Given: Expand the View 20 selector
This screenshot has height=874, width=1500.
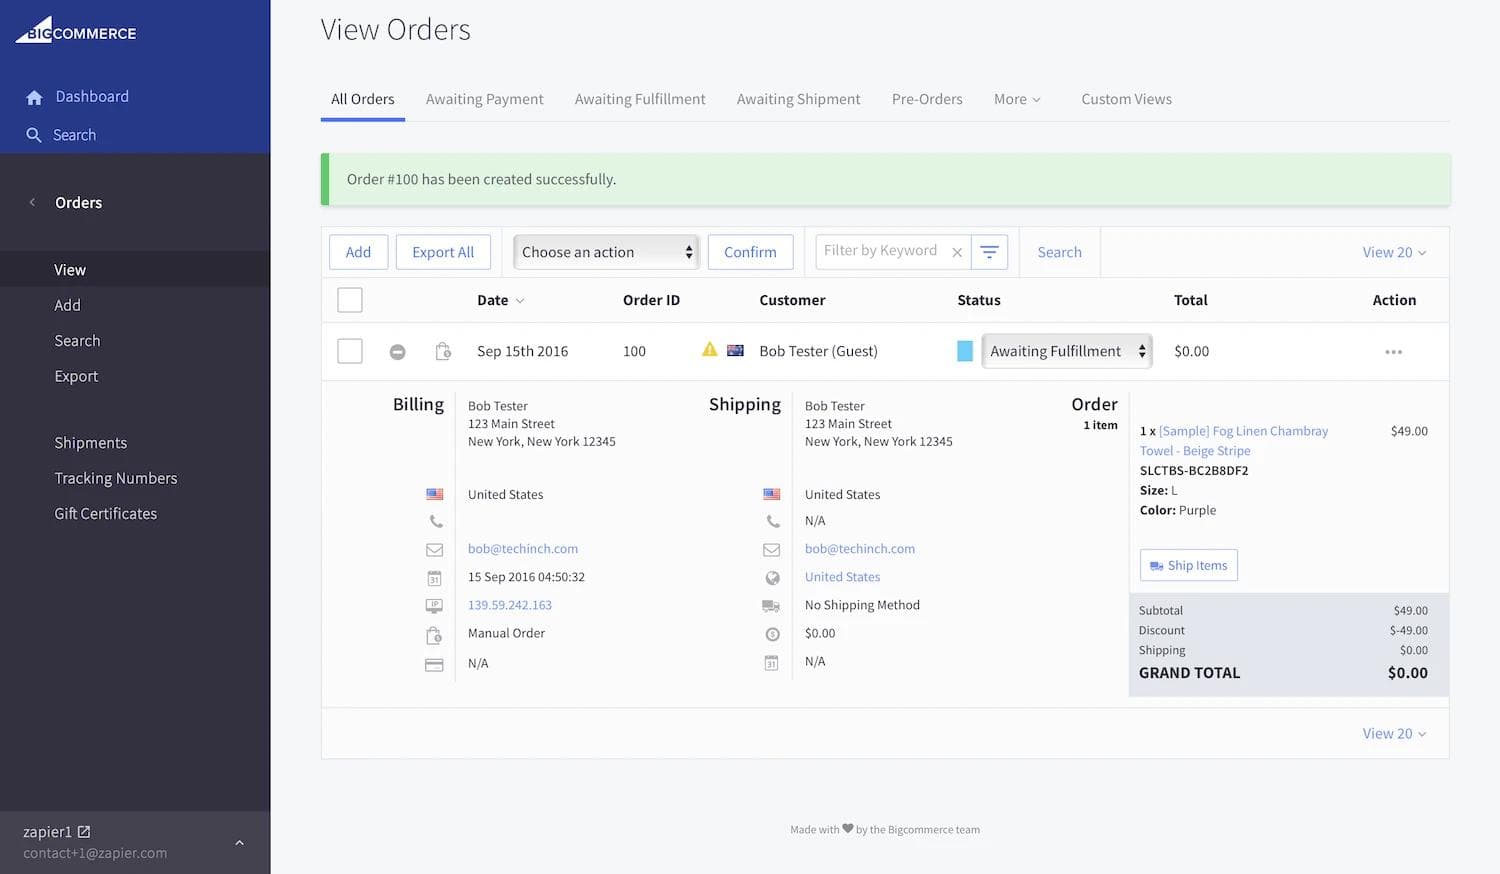Looking at the screenshot, I should [1394, 252].
